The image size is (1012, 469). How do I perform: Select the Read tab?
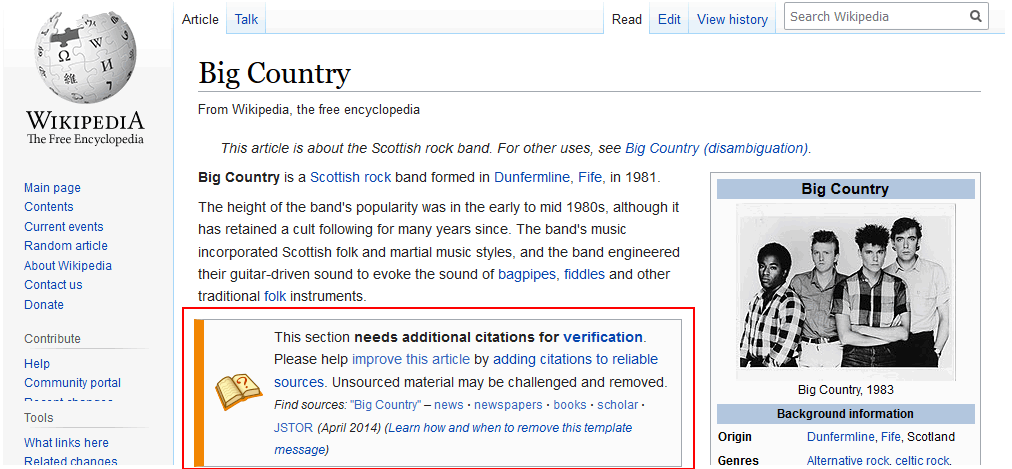click(627, 19)
